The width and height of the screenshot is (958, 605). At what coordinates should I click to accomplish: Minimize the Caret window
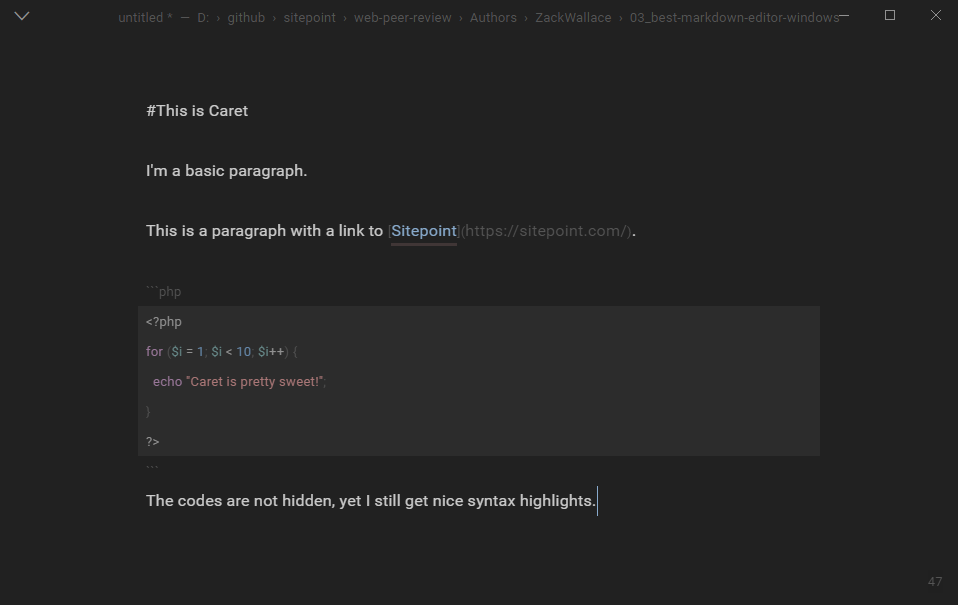click(x=845, y=15)
